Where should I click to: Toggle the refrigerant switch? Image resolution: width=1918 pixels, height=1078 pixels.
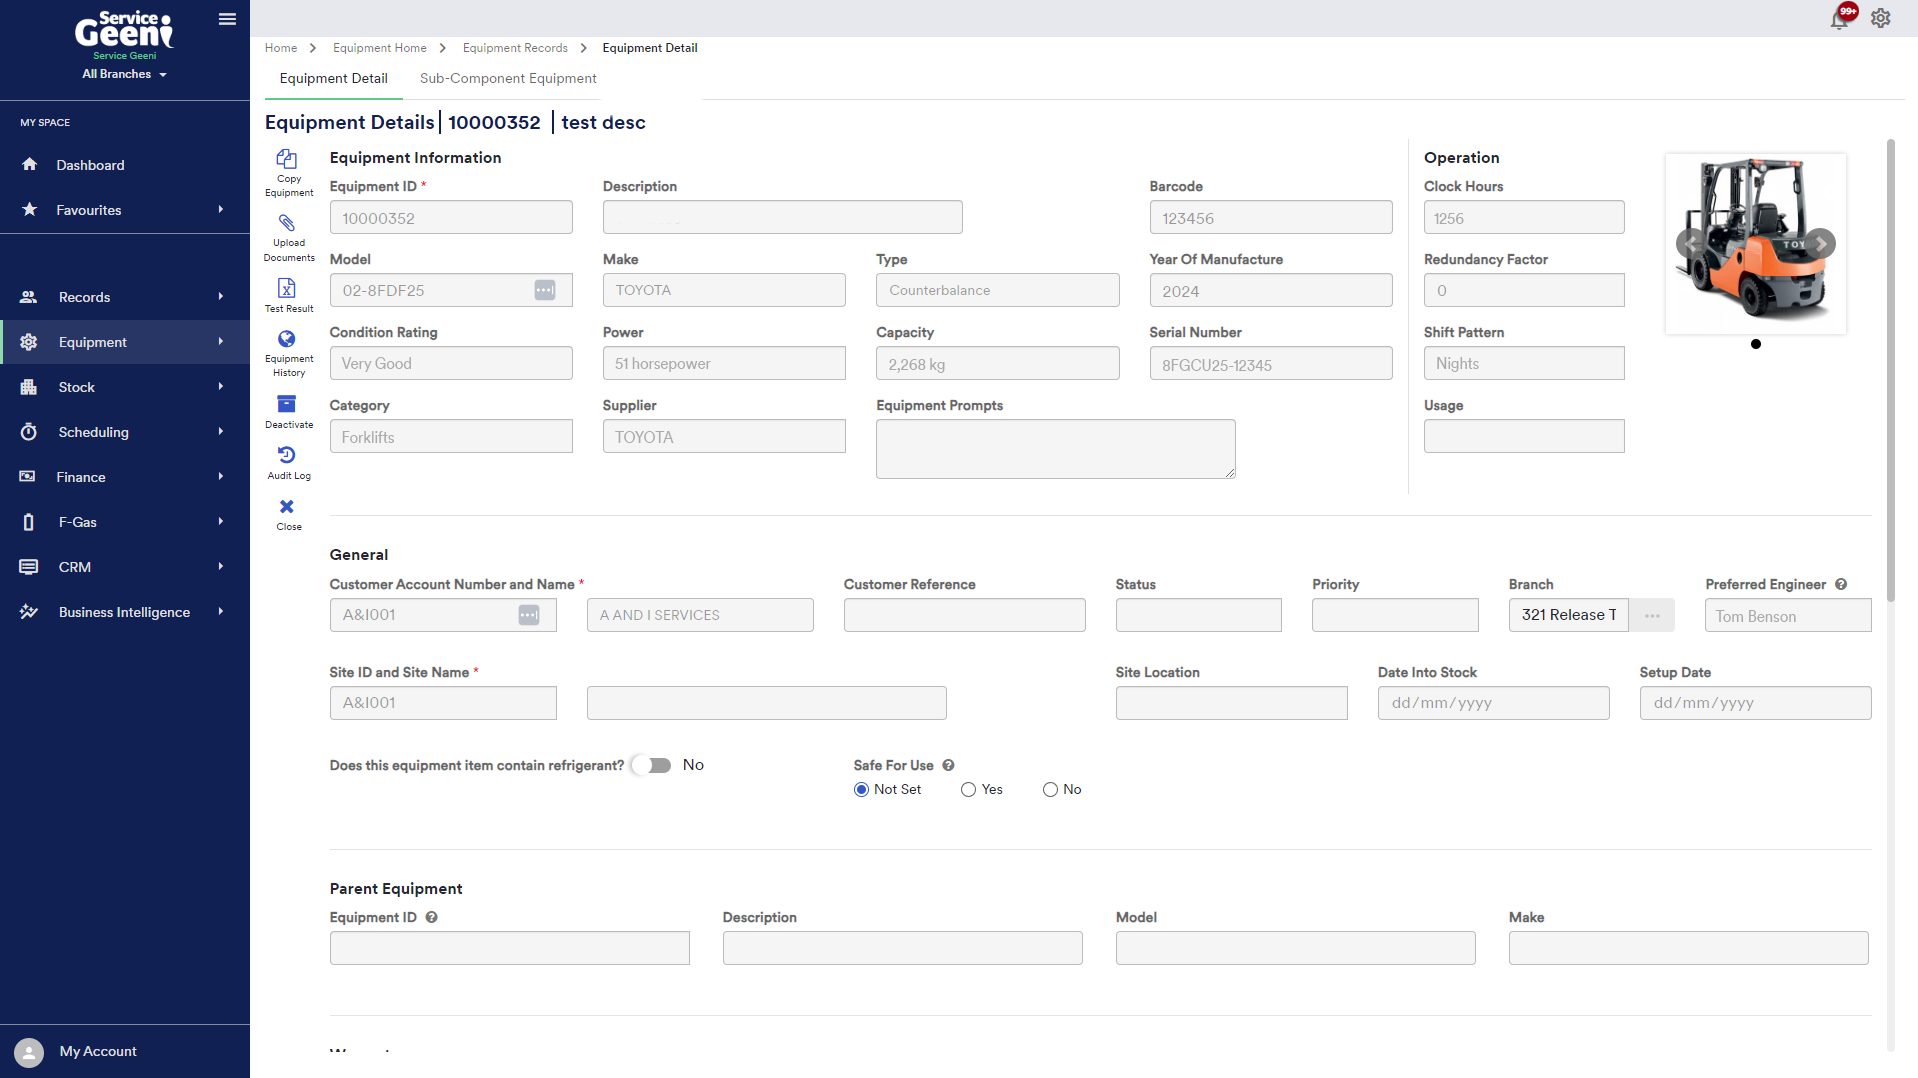point(653,766)
